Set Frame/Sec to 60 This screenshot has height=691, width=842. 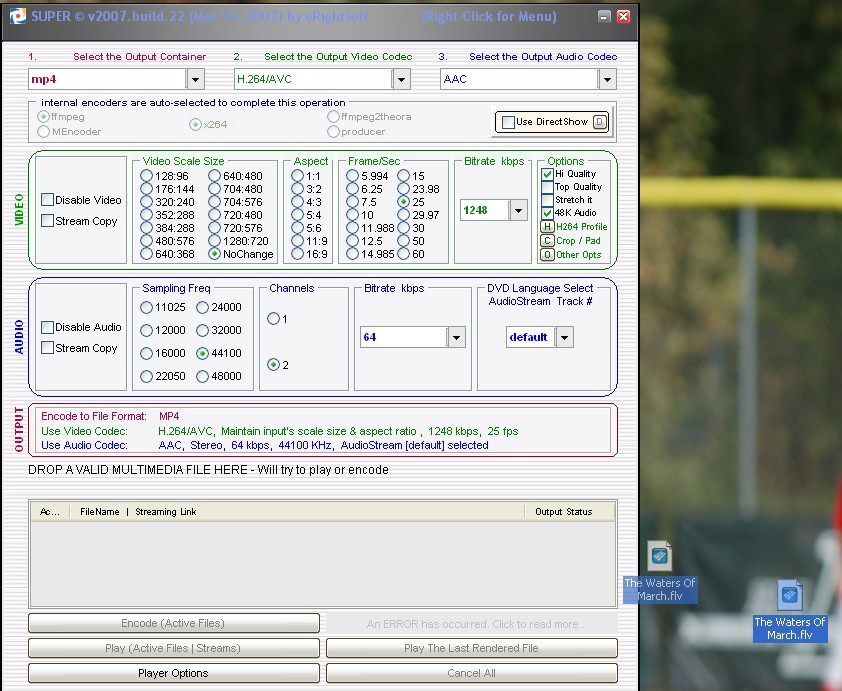click(403, 254)
